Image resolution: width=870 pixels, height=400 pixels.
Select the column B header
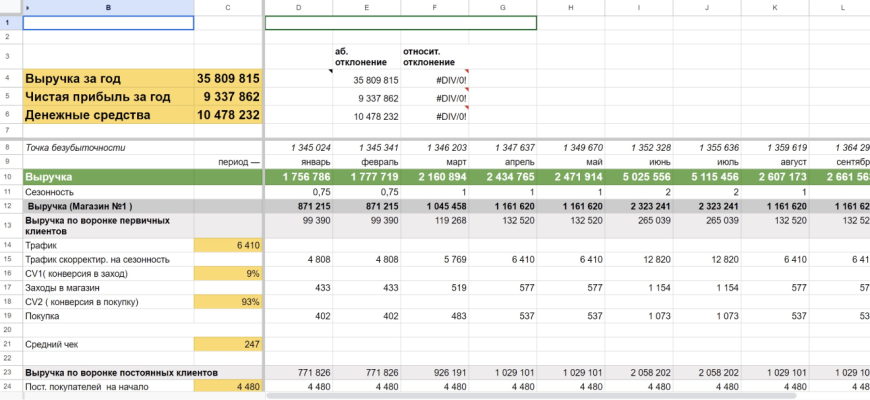pos(108,8)
